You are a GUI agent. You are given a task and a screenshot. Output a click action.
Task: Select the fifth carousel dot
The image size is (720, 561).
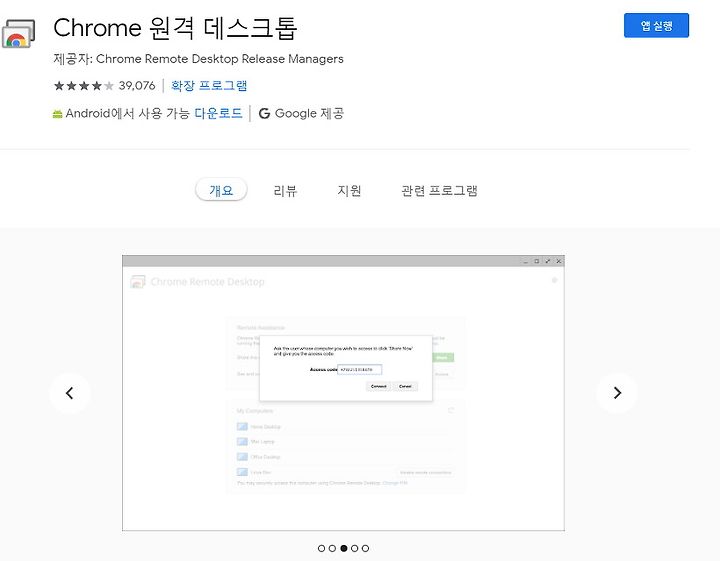366,548
